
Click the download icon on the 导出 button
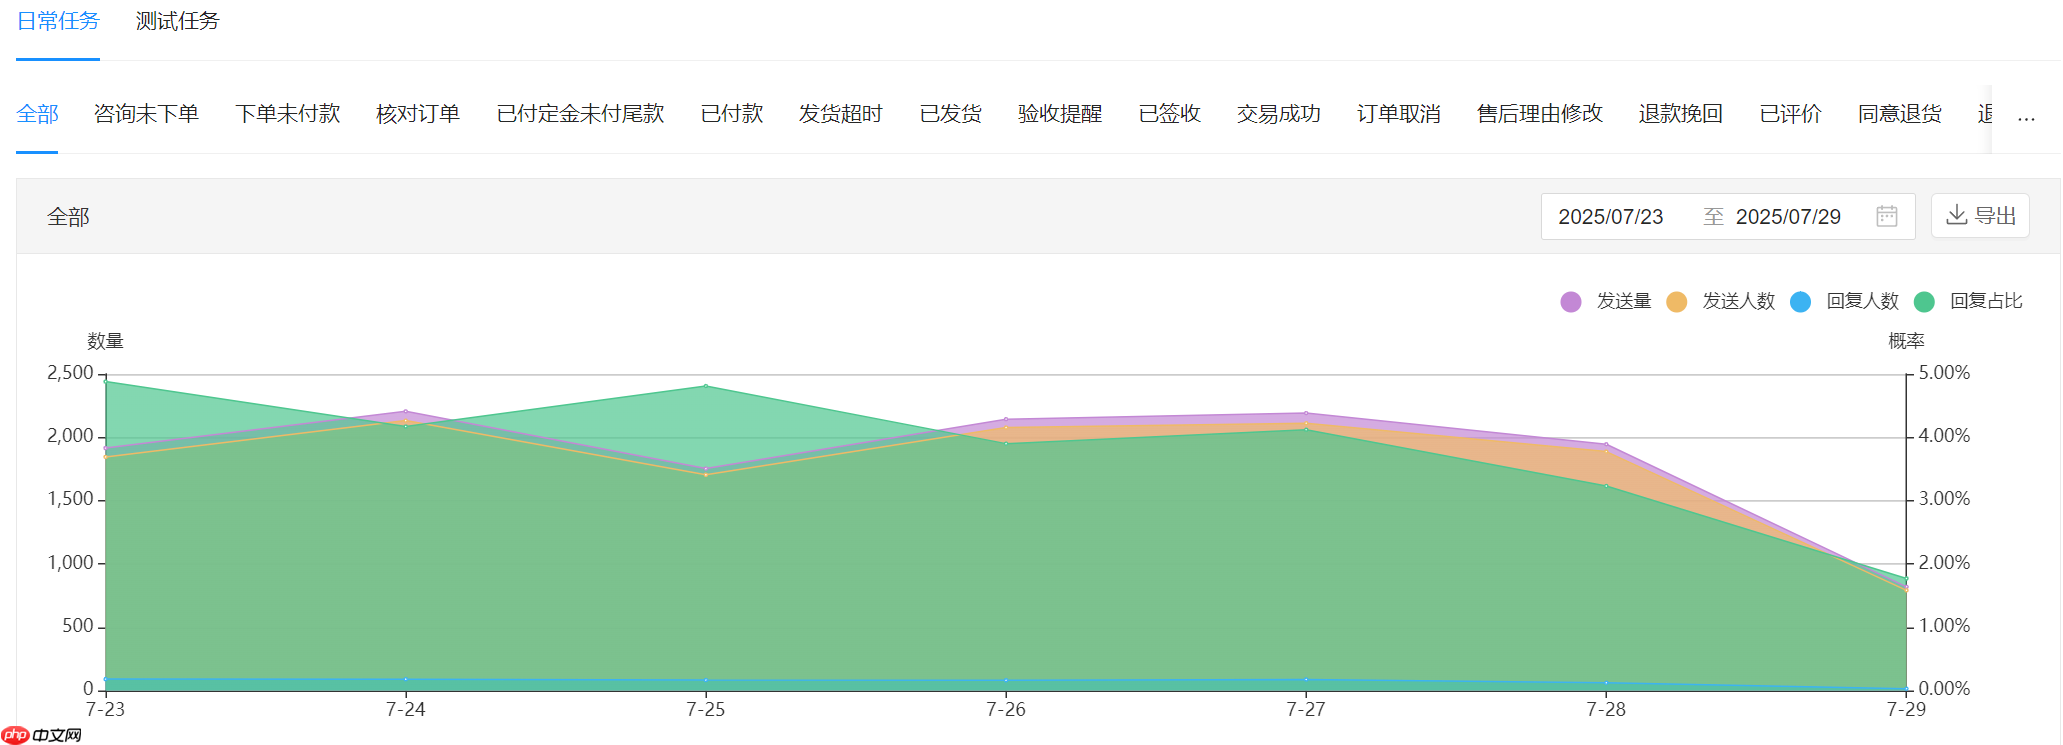click(1956, 215)
